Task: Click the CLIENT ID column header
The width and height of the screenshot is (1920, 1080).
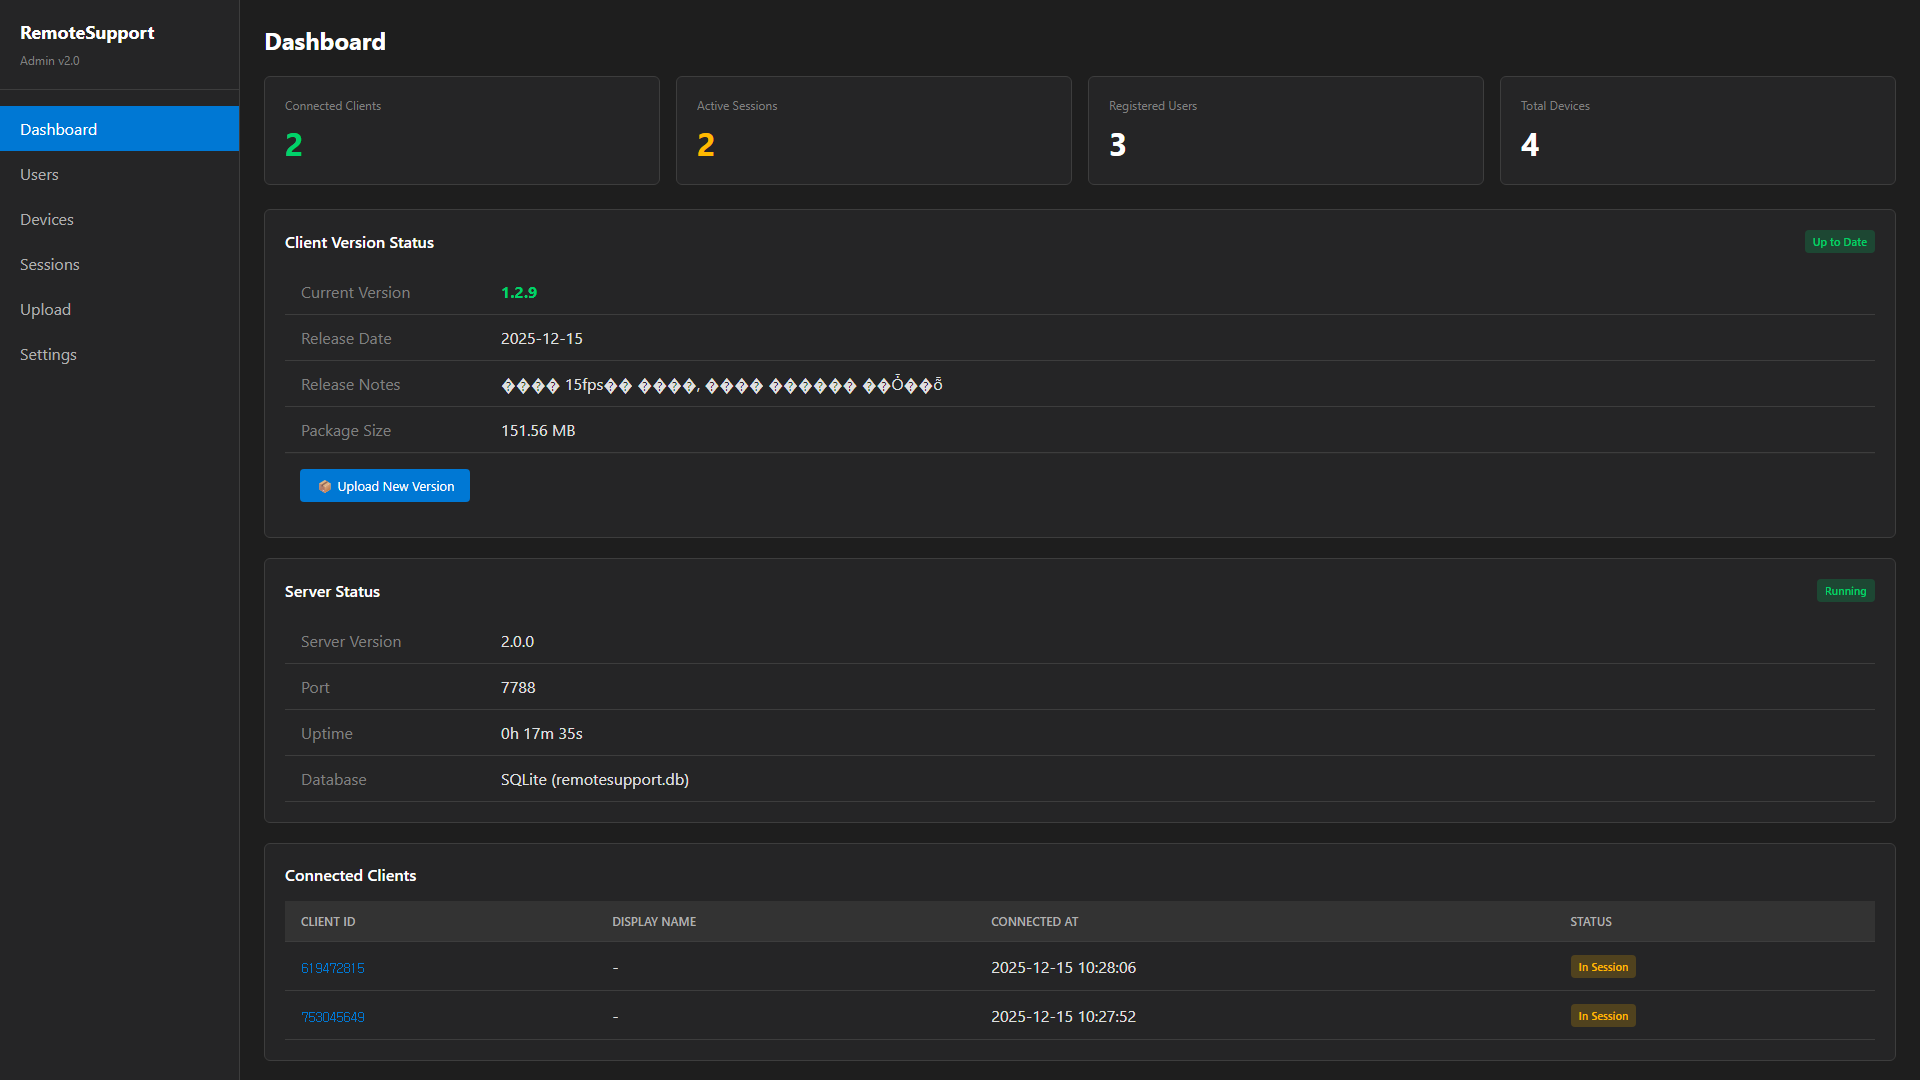Action: [328, 922]
